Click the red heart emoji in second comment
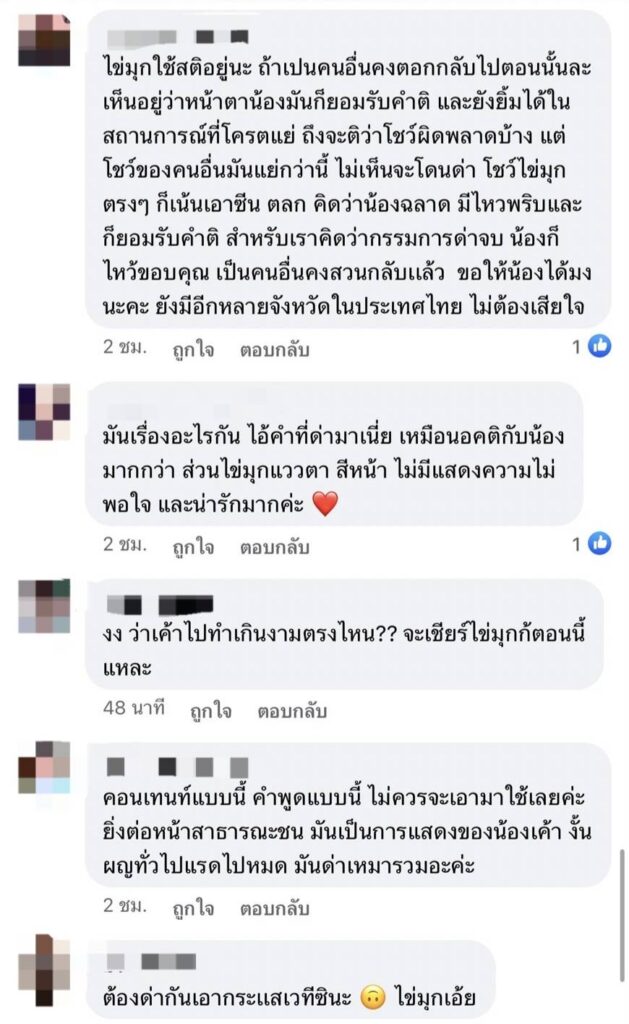This screenshot has width=629, height=1024. (326, 504)
